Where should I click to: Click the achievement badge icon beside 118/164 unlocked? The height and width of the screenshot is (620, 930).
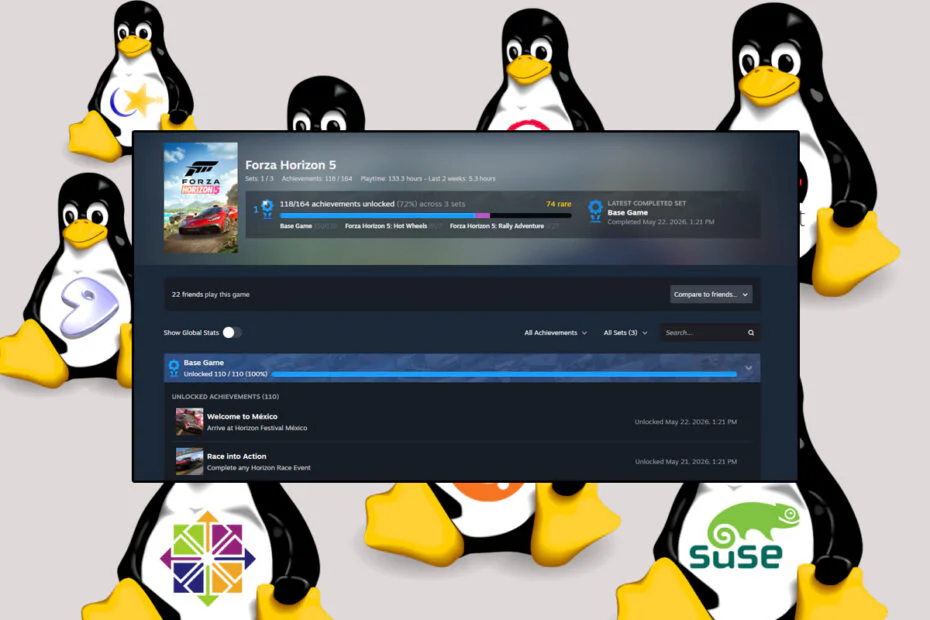[267, 209]
